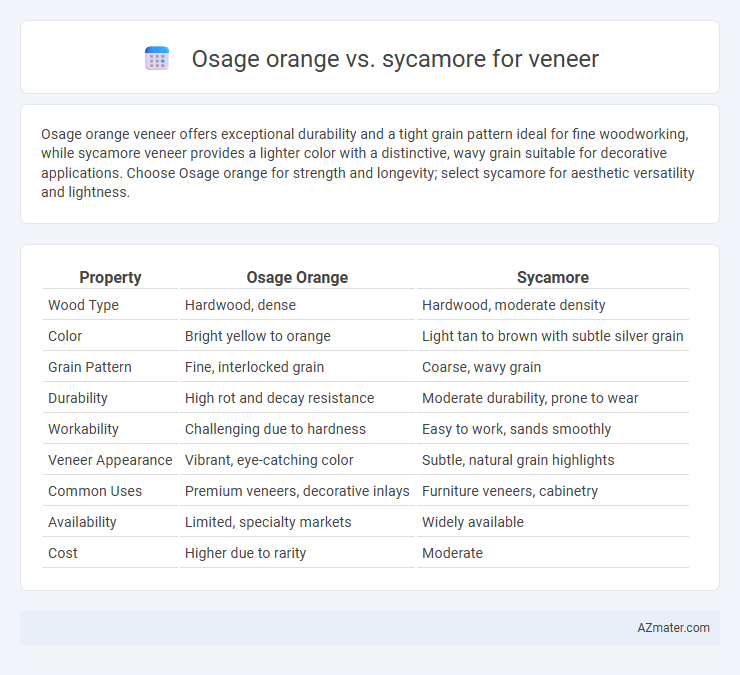Click the 'Coarse, wavy grain' cell
This screenshot has height=675, width=740.
(x=481, y=367)
